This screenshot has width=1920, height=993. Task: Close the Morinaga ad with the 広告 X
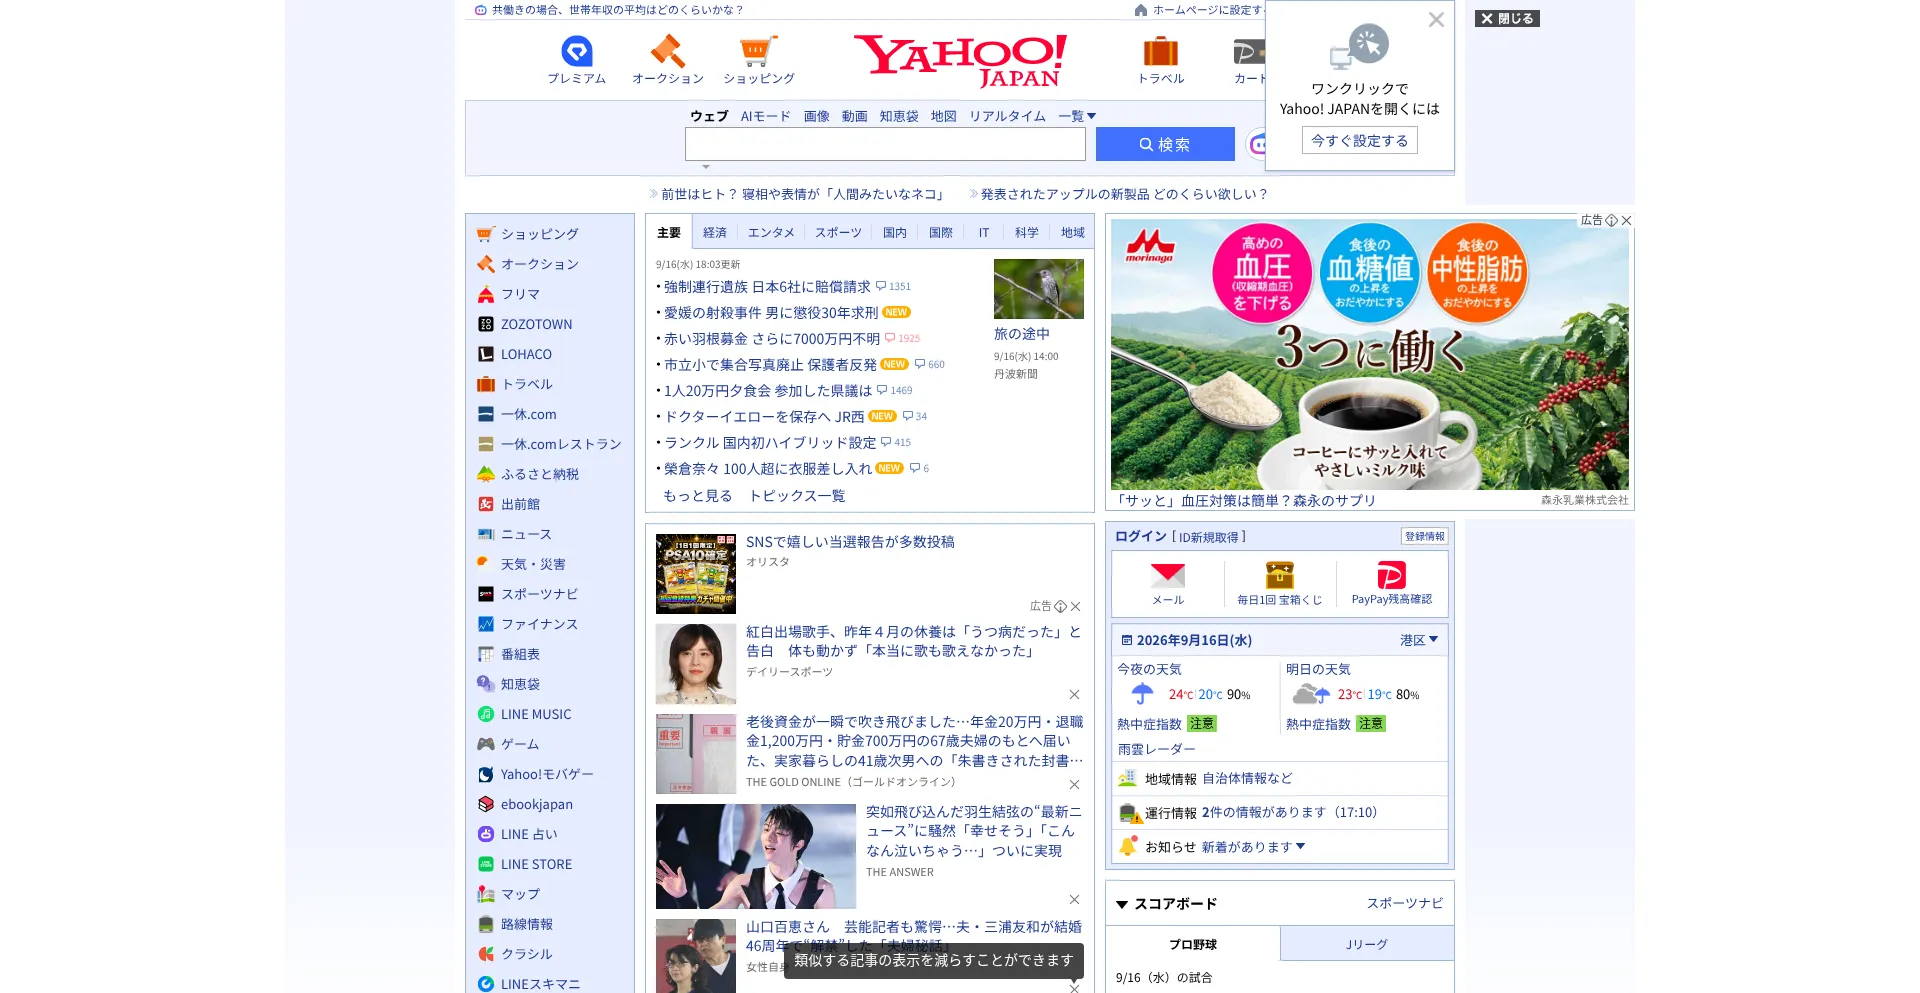click(x=1626, y=220)
